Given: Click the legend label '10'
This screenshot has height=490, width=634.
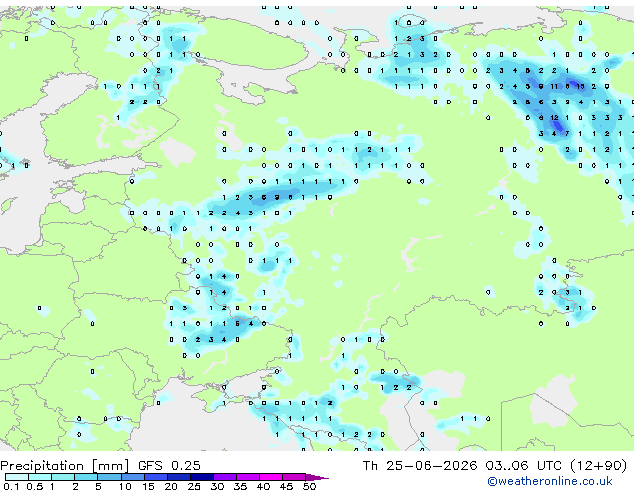Looking at the screenshot, I should tap(125, 486).
